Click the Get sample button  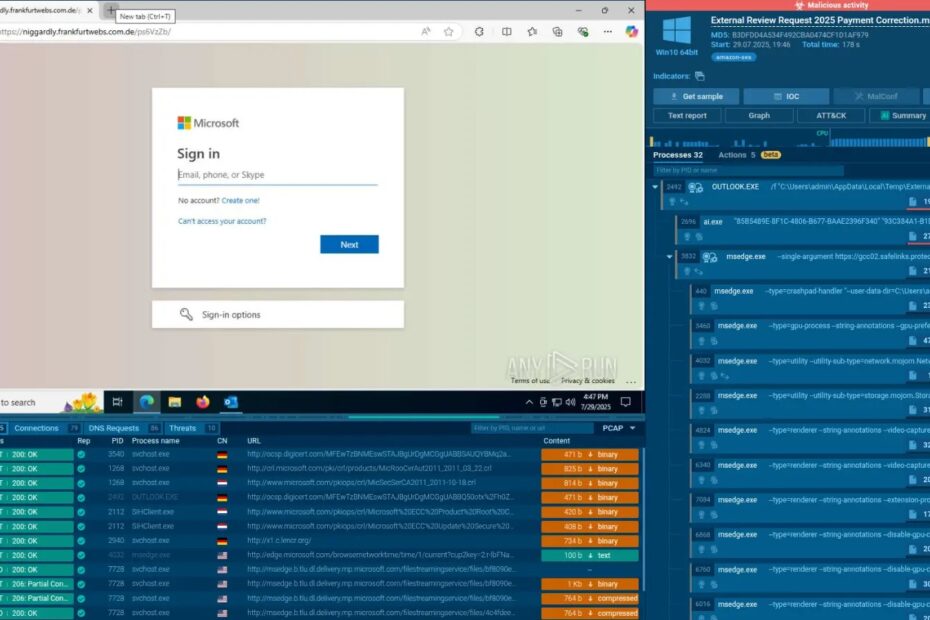click(696, 96)
